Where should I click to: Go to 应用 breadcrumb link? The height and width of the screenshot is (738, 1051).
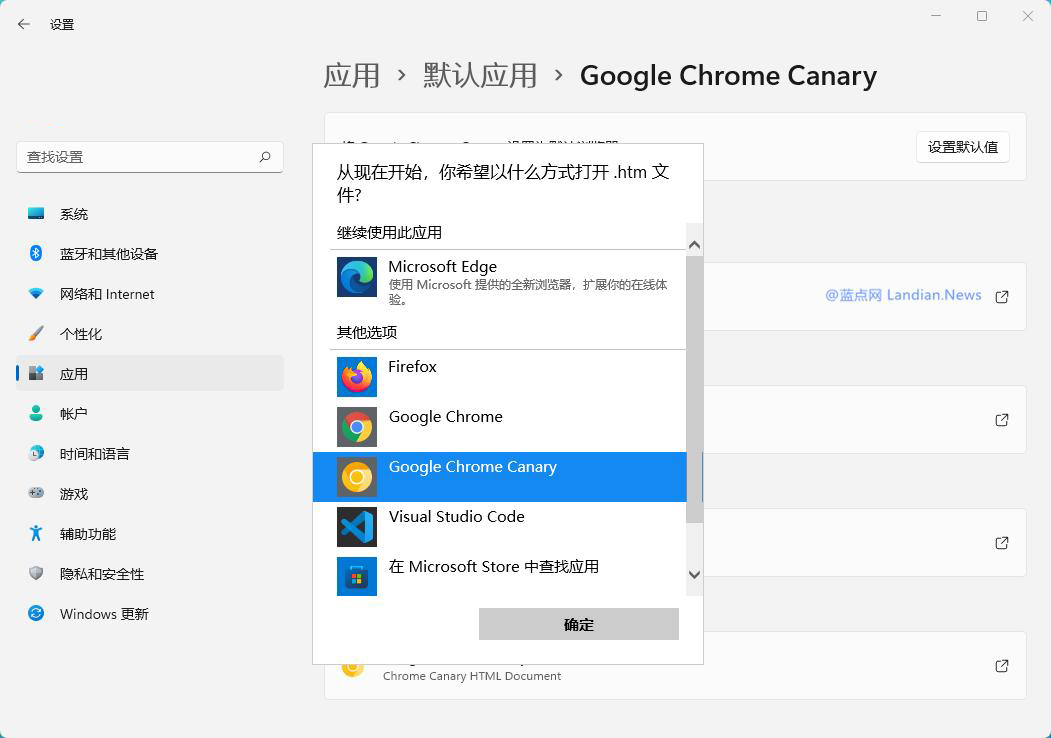[351, 75]
